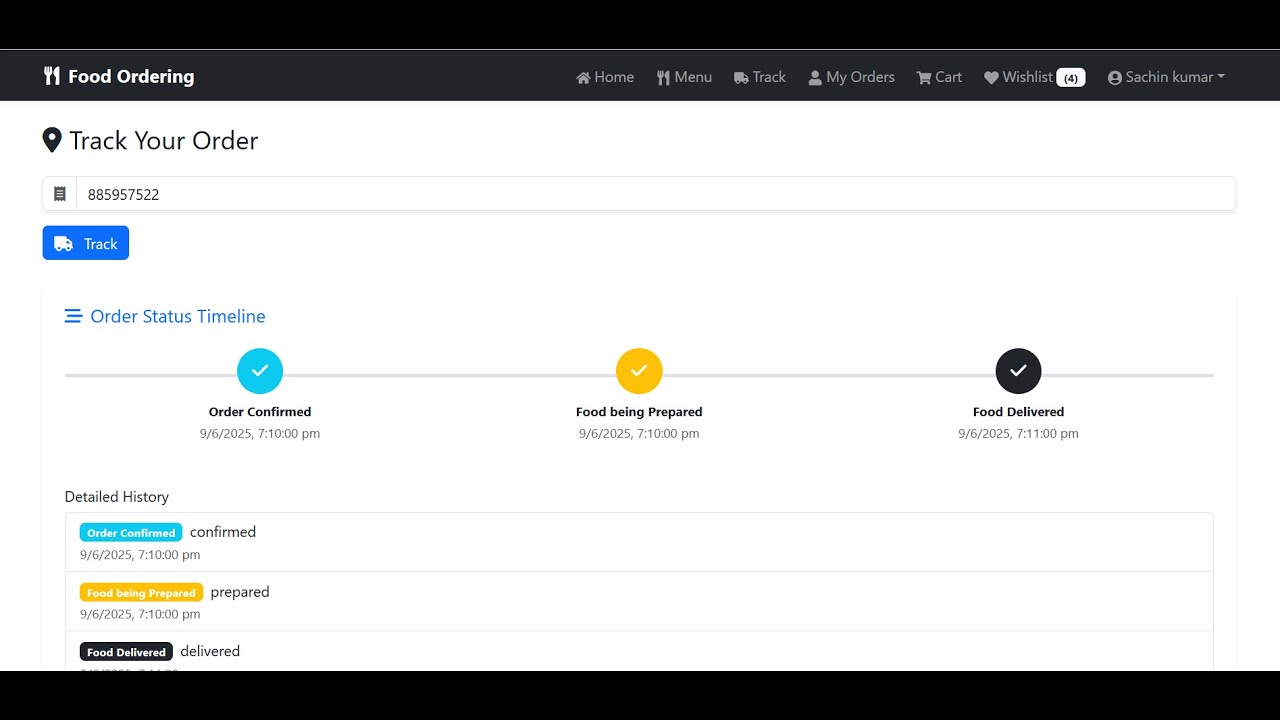Screen dimensions: 1280x720
Task: Click the Food Ordering brand logo
Action: coord(119,76)
